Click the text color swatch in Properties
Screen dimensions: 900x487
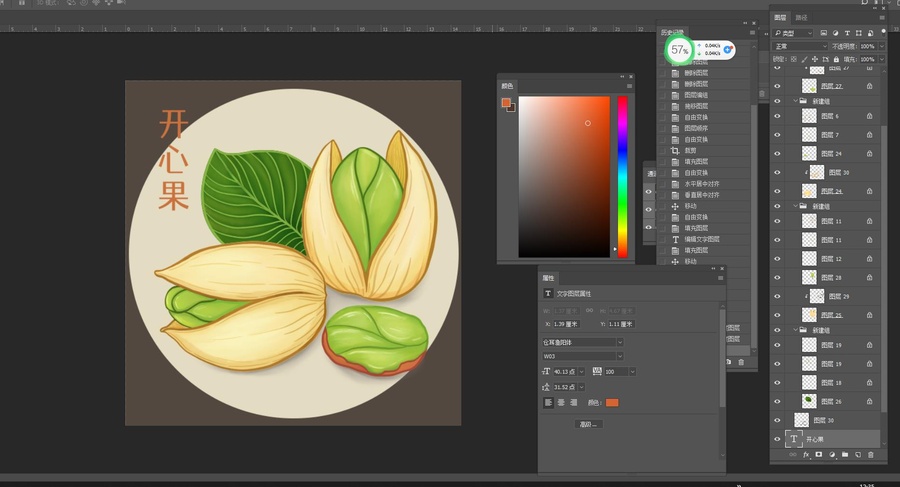[x=612, y=403]
